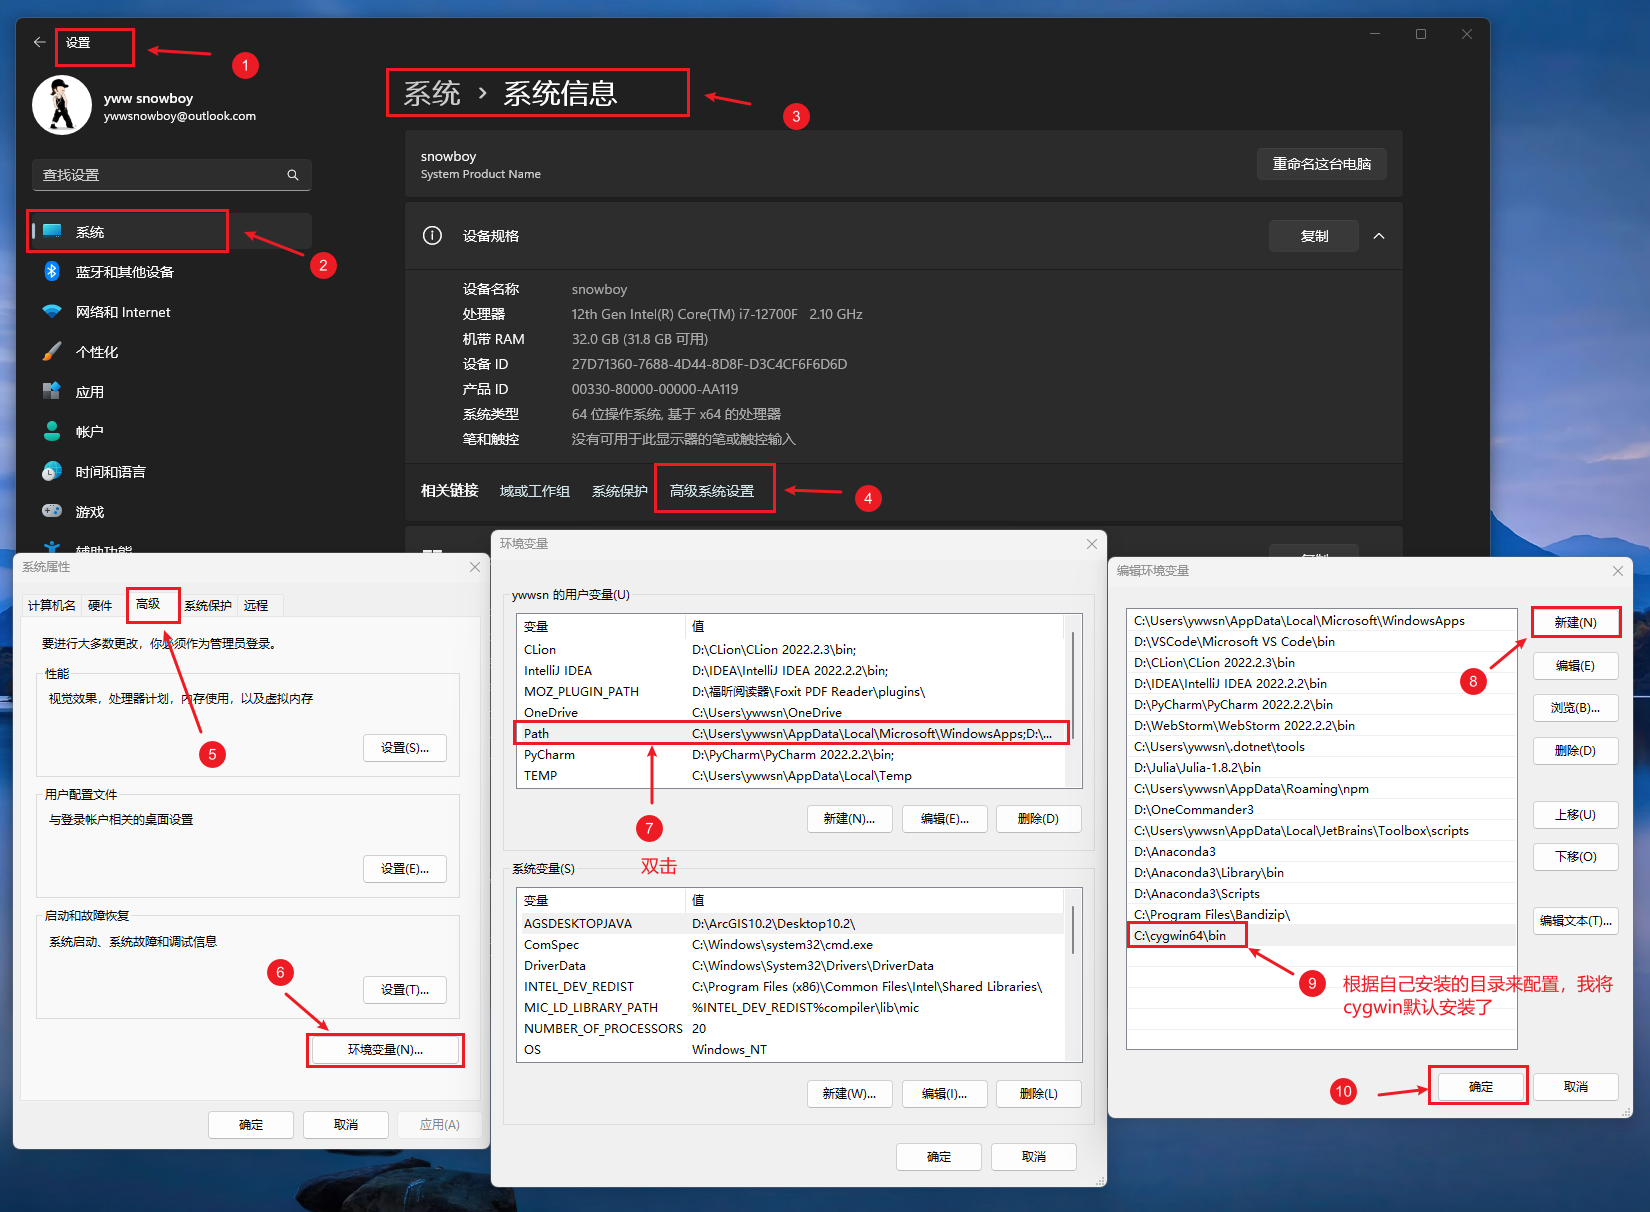Viewport: 1650px width, 1212px height.
Task: Click the globe clock icon for 时间和语言
Action: 52,471
